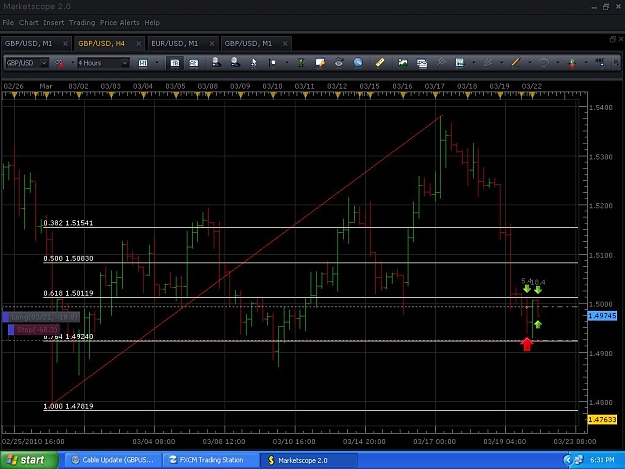Click the 0.618 1.50119 Fibonacci label
This screenshot has width=625, height=469.
68,293
